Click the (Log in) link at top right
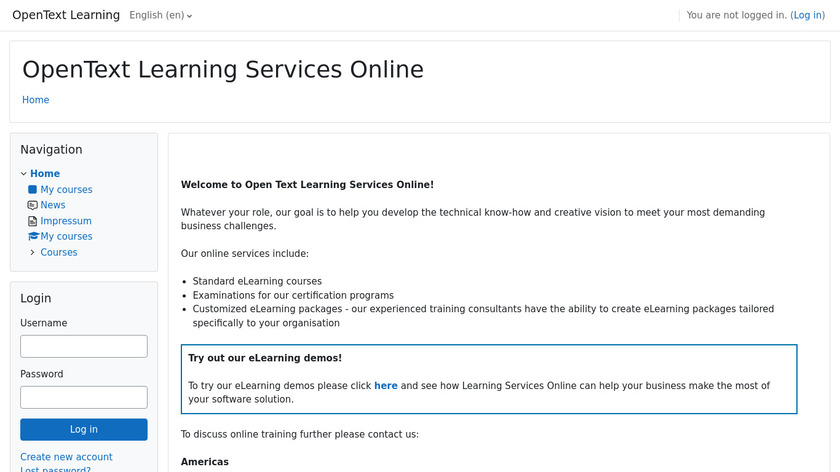The width and height of the screenshot is (840, 472). tap(808, 16)
